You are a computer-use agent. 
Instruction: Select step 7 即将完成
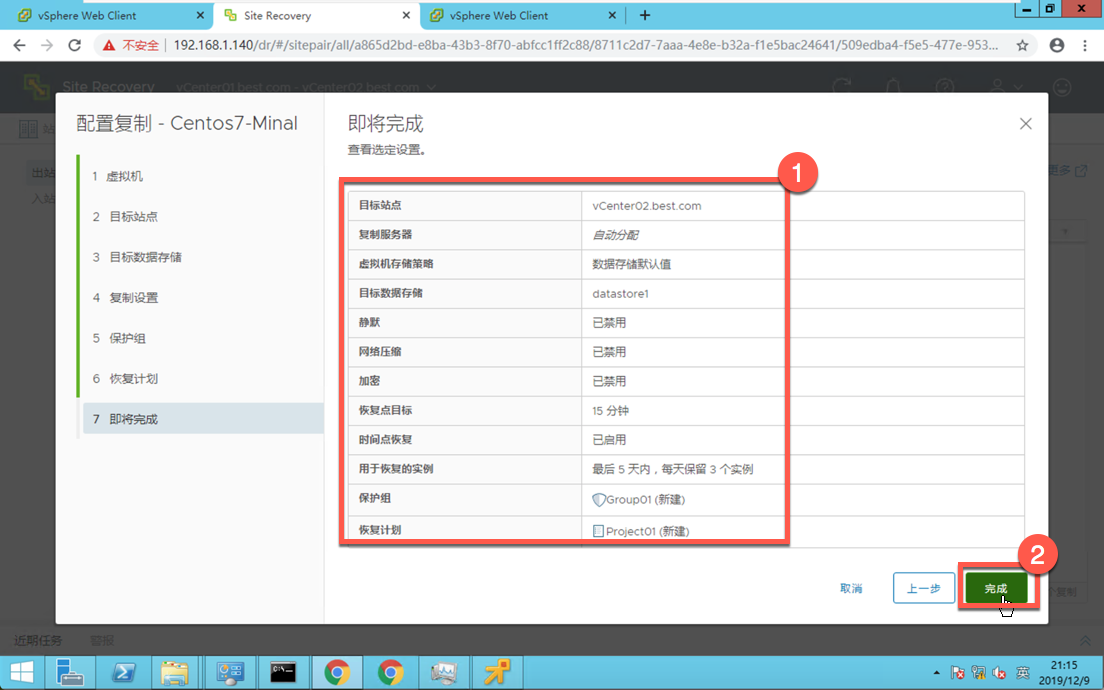[x=201, y=419]
